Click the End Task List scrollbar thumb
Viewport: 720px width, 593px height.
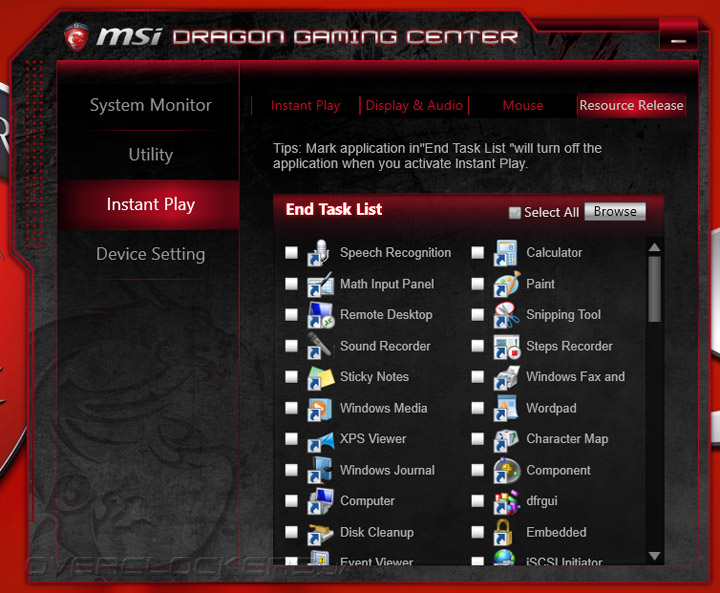pyautogui.click(x=654, y=289)
